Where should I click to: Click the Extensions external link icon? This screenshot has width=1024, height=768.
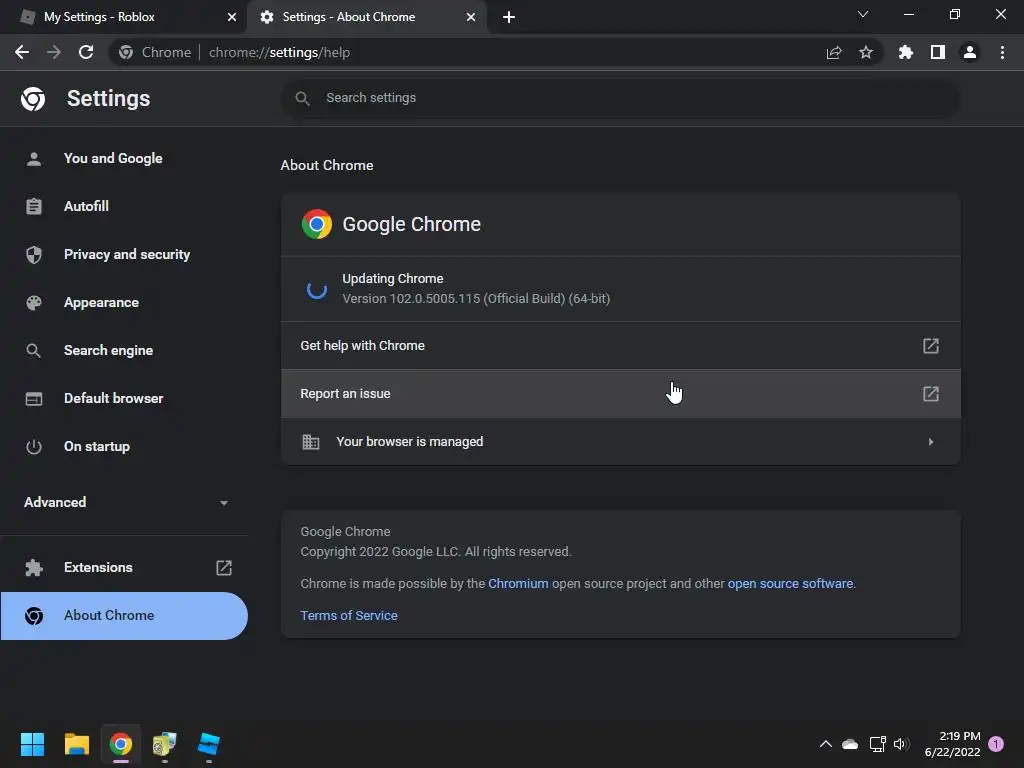click(x=224, y=568)
